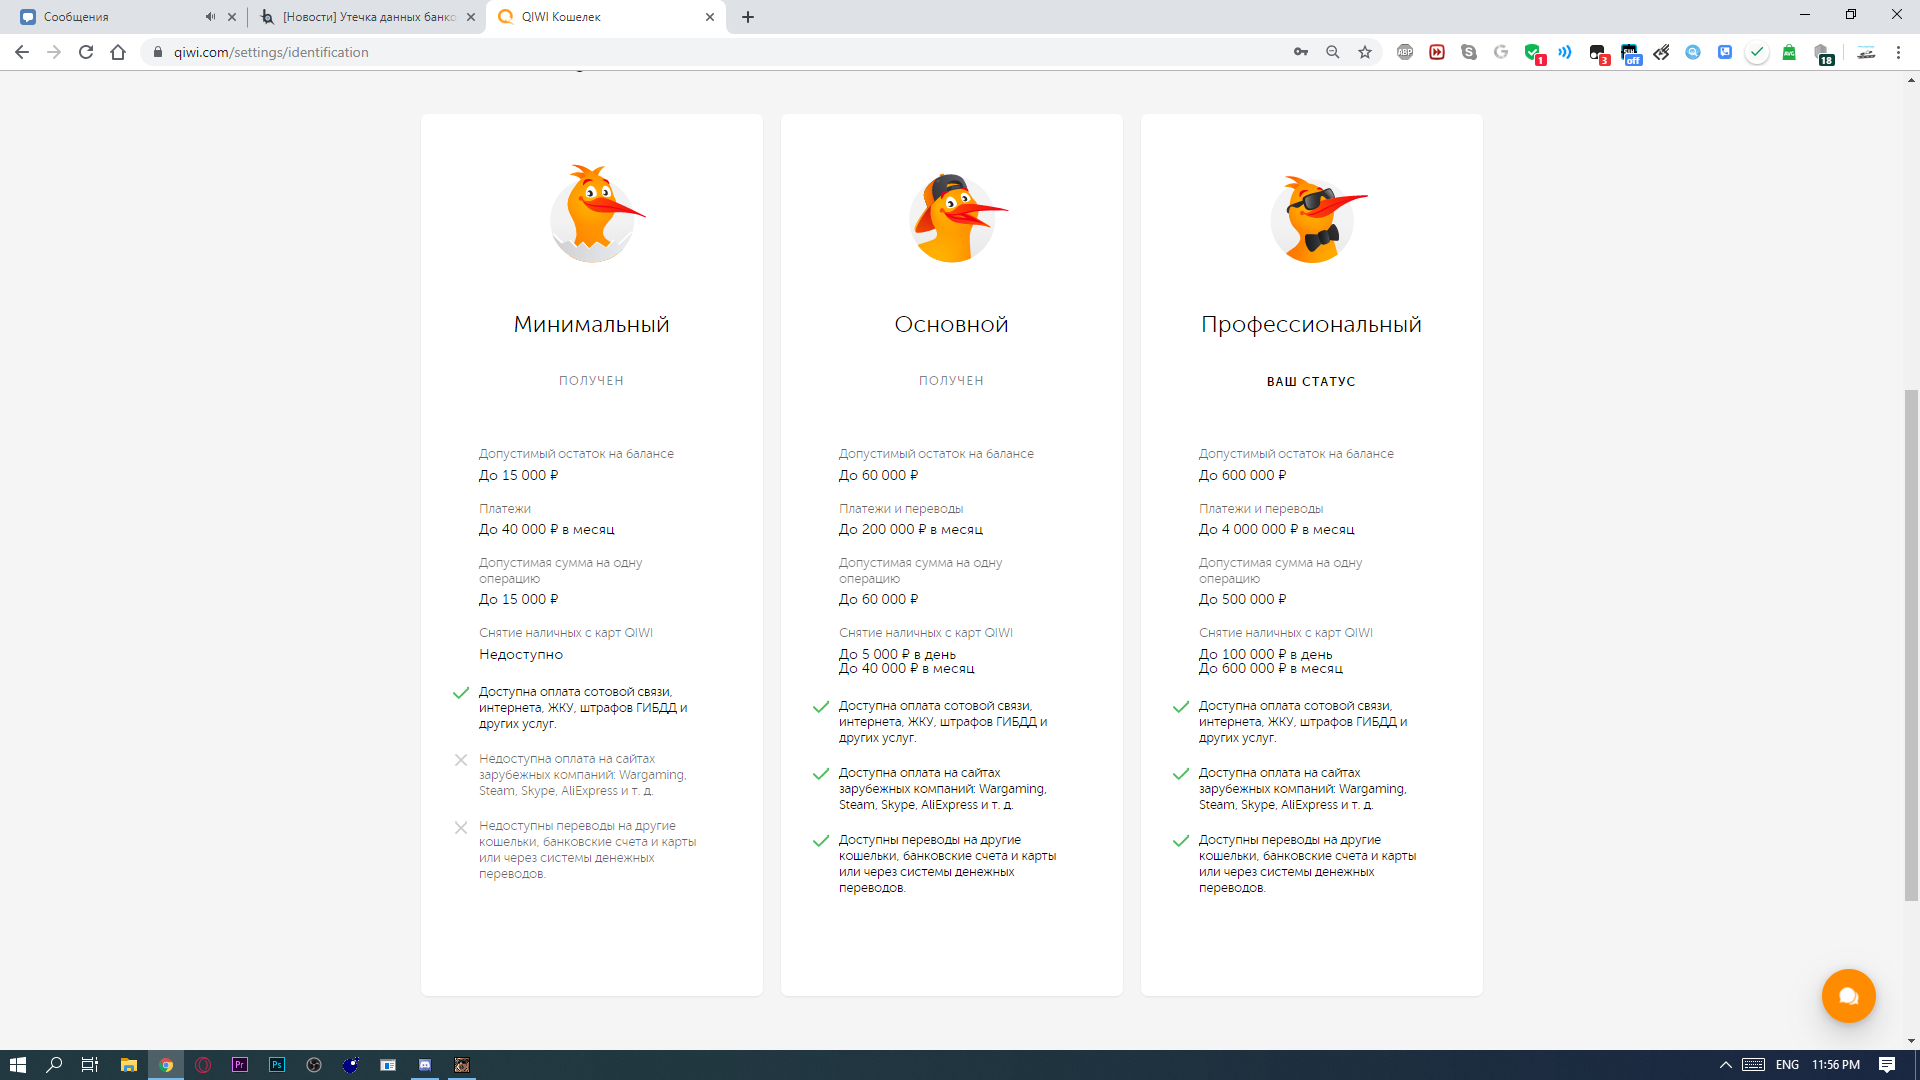Open the grey Google extension
The height and width of the screenshot is (1080, 1920).
pos(1501,52)
